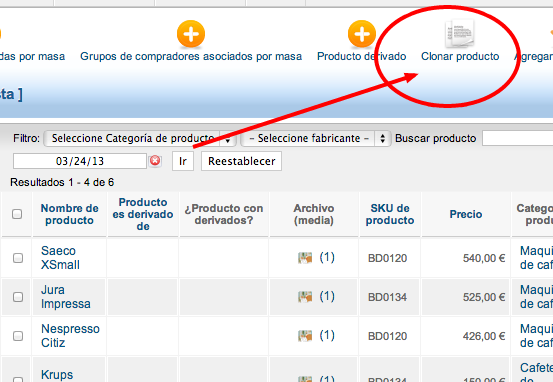Screen dimensions: 553x382
Task: Open media image icon for Saeco XSmall
Action: click(x=305, y=258)
